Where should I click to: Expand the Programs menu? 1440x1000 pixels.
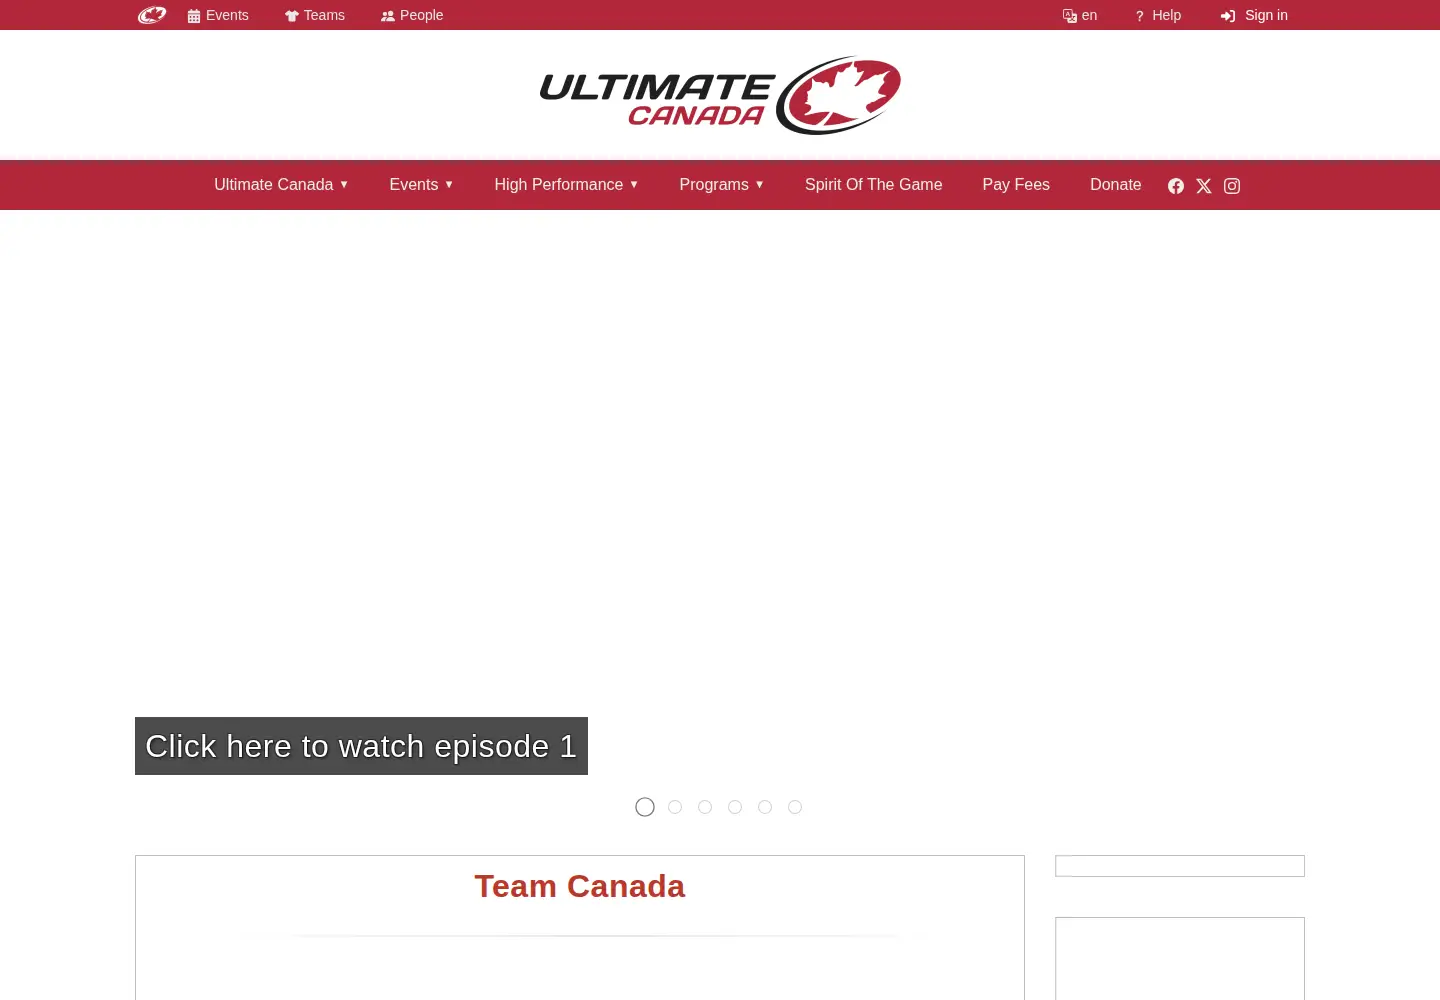point(721,185)
